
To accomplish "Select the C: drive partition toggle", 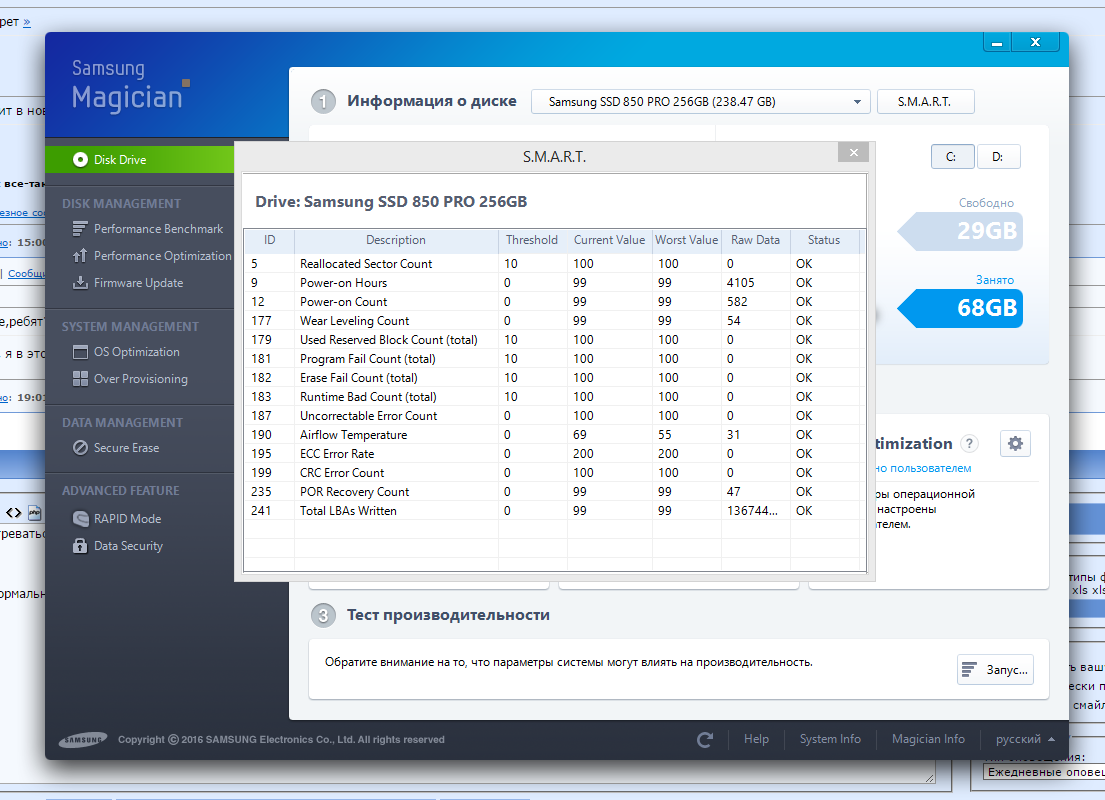I will [x=951, y=157].
